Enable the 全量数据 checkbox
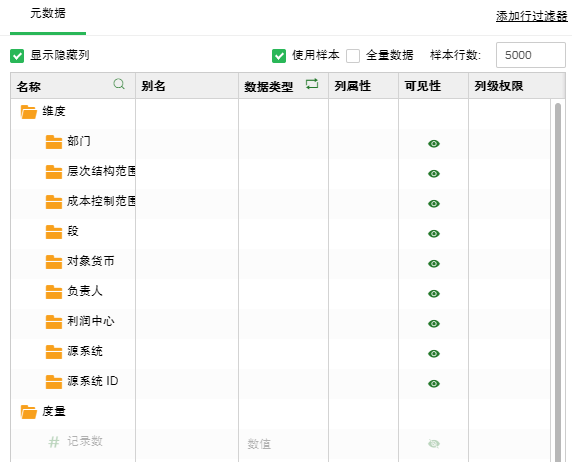The image size is (572, 462). click(353, 56)
